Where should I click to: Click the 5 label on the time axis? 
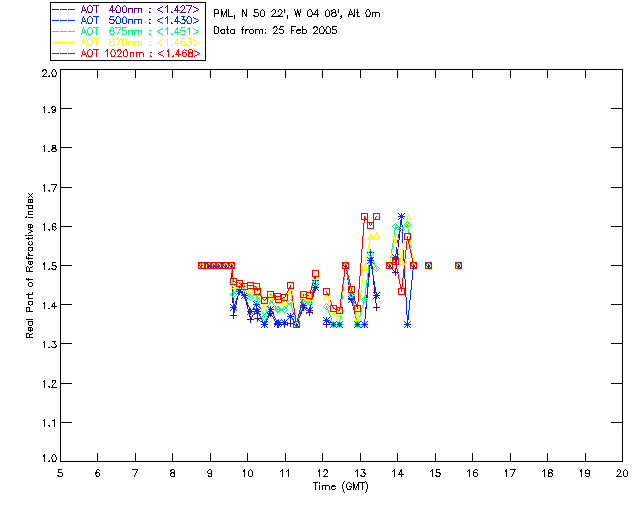coord(60,473)
